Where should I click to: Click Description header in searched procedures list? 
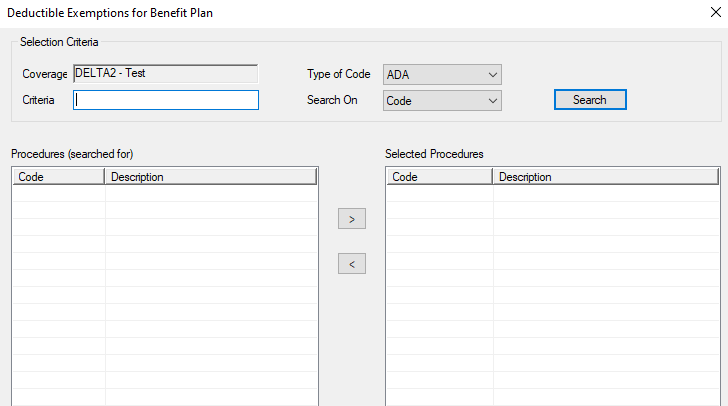point(210,177)
